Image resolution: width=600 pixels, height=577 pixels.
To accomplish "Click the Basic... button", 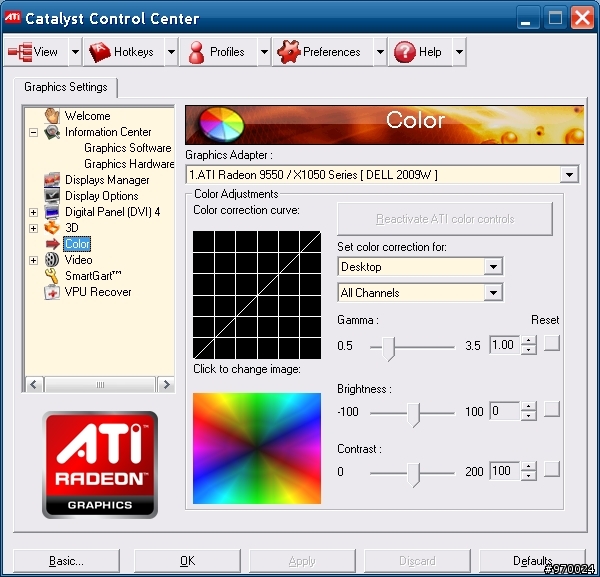I will [x=66, y=561].
